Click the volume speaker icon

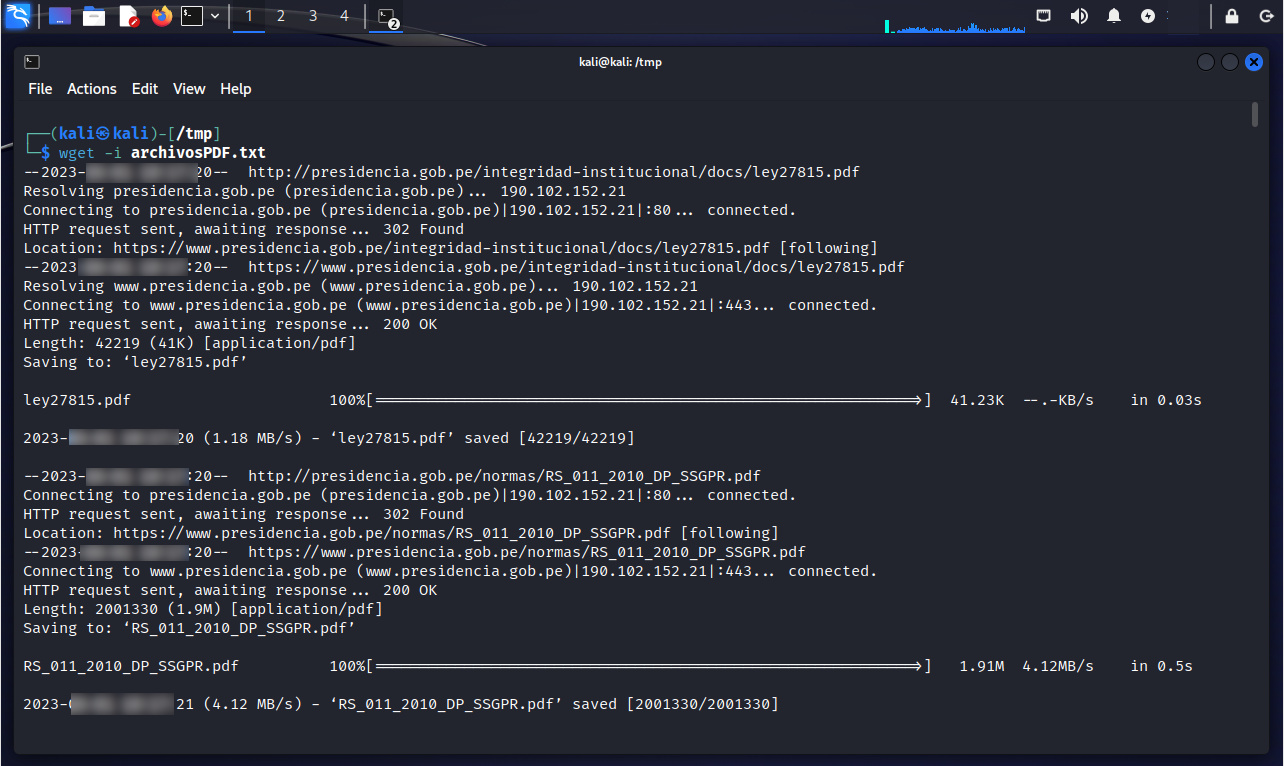click(1079, 16)
